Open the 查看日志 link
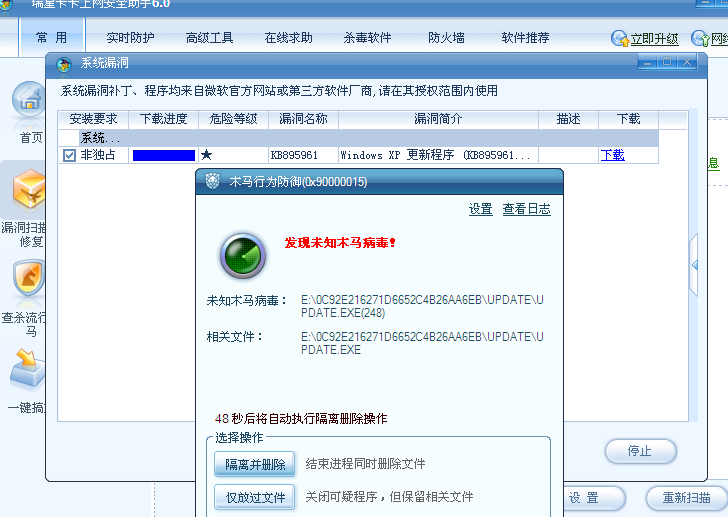This screenshot has height=517, width=728. click(x=526, y=209)
